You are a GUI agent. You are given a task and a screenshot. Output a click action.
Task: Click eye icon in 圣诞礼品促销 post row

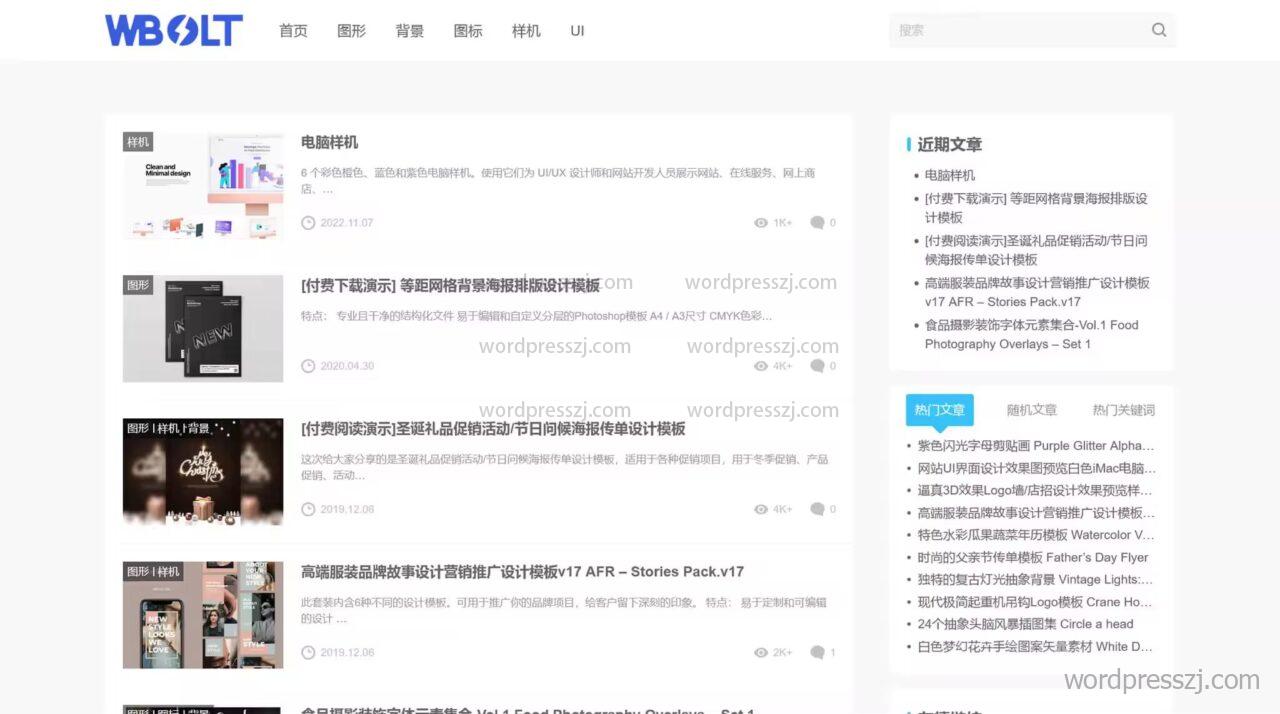(761, 509)
